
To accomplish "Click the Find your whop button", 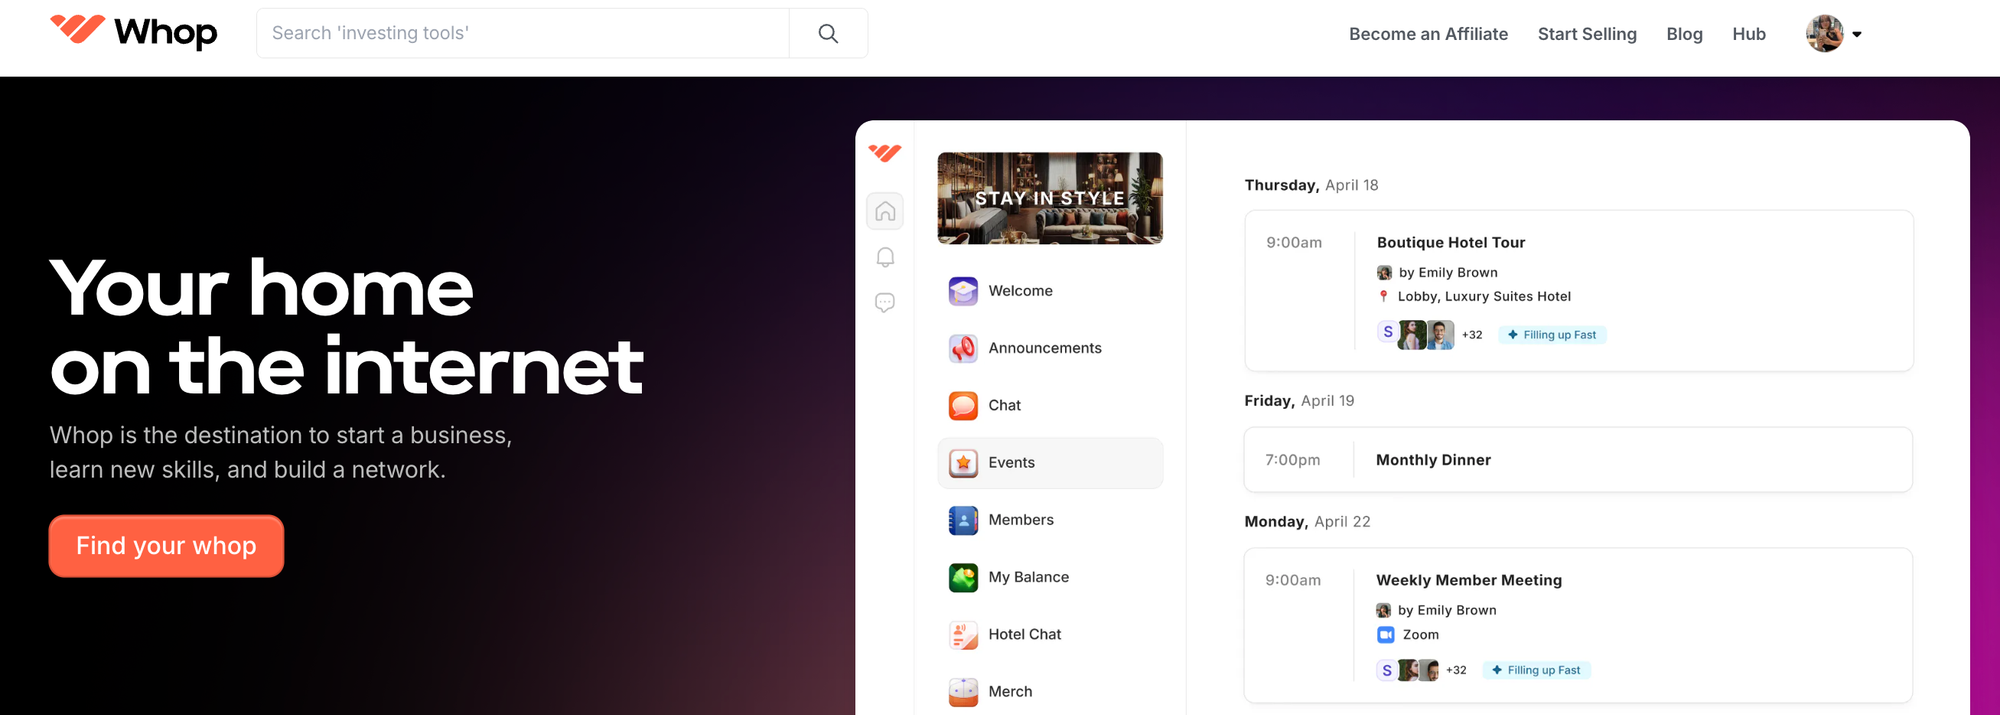I will tap(166, 546).
